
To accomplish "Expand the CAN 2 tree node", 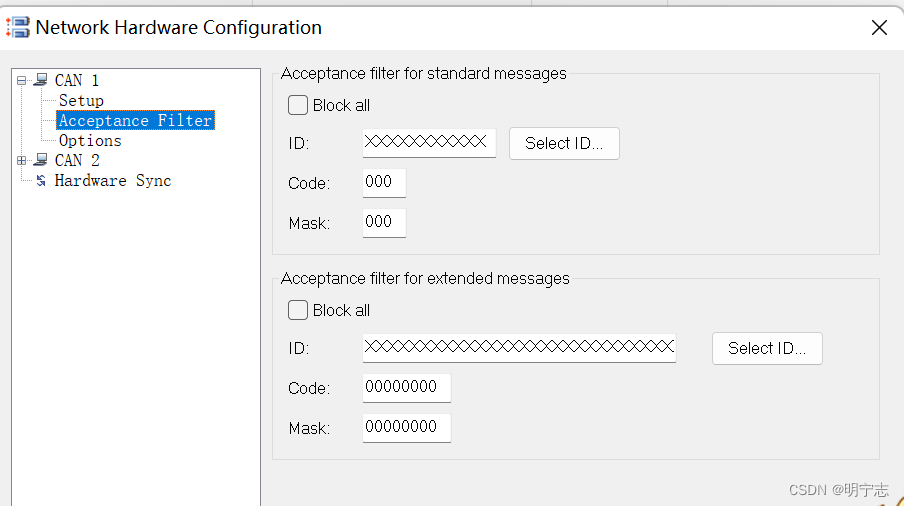I will 22,160.
